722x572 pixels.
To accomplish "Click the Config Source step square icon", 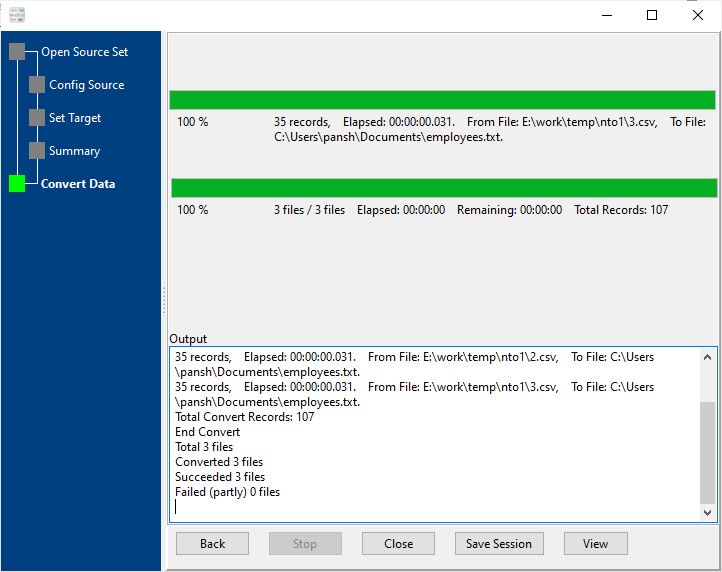I will [x=37, y=85].
